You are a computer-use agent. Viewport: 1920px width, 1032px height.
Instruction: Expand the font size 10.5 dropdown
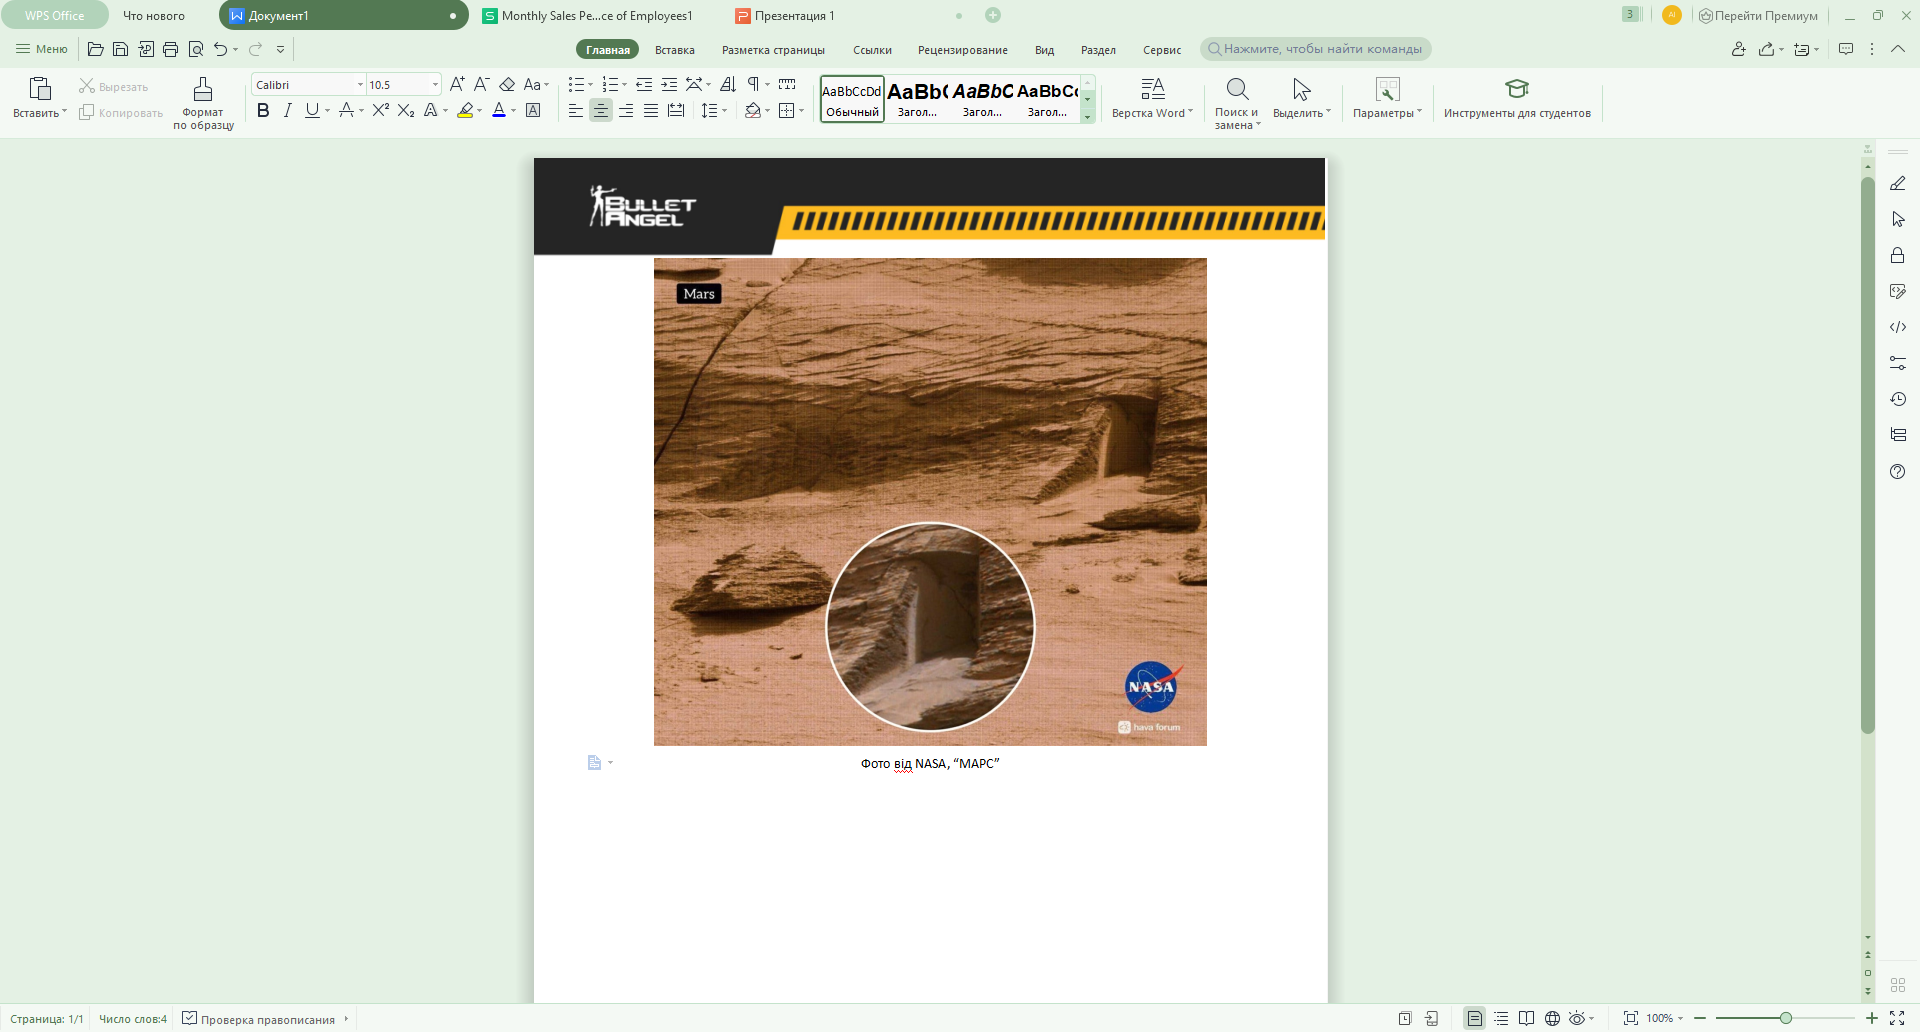pos(435,85)
